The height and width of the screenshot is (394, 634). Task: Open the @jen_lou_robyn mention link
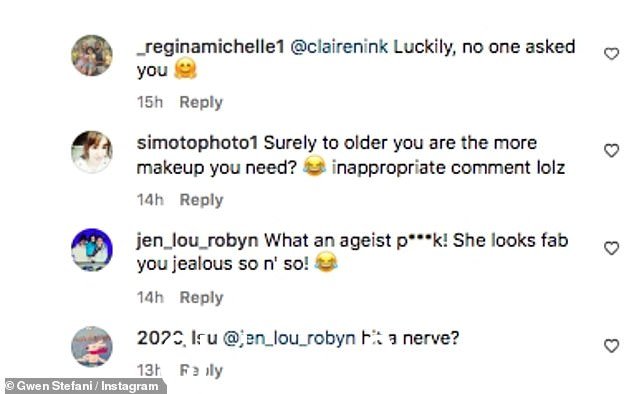pos(289,338)
